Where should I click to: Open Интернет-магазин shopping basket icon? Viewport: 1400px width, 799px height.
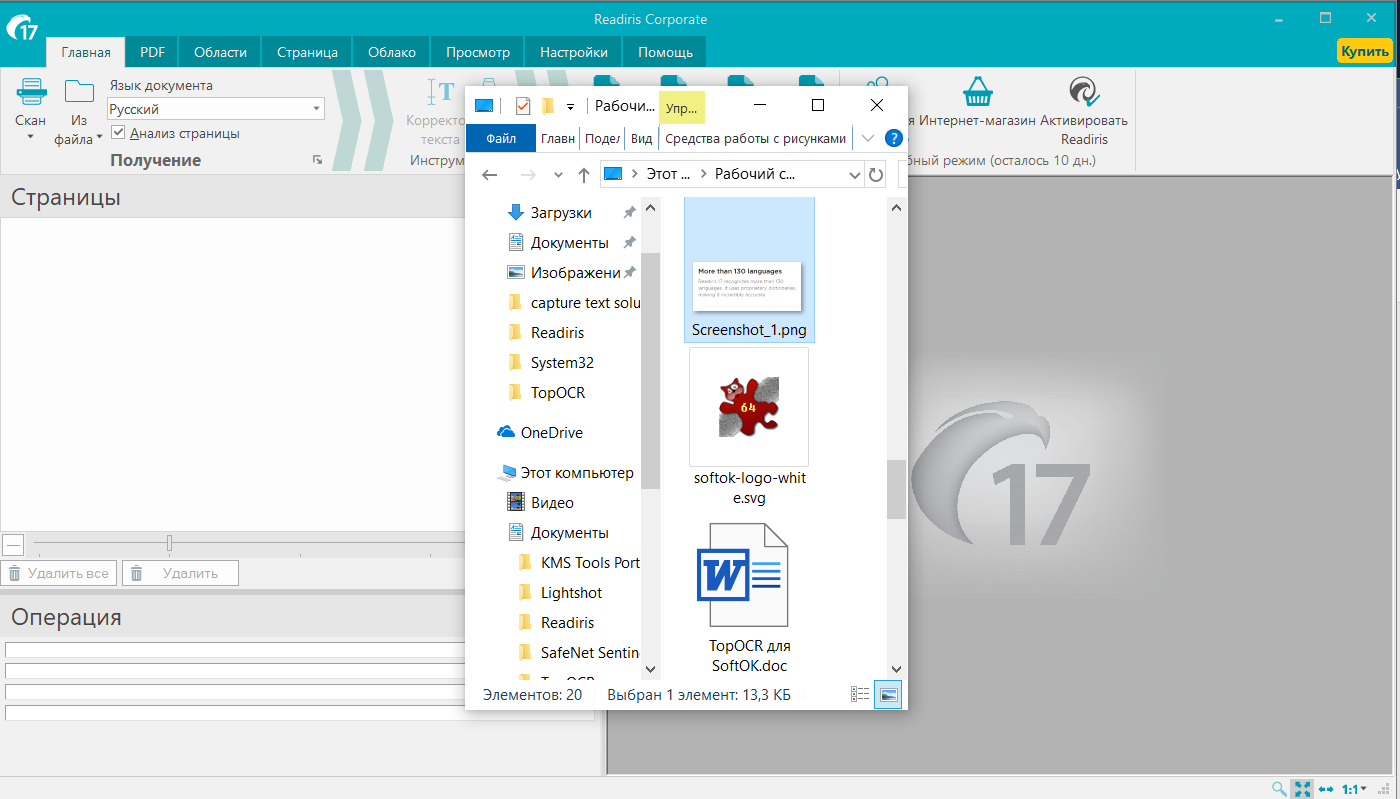tap(977, 92)
